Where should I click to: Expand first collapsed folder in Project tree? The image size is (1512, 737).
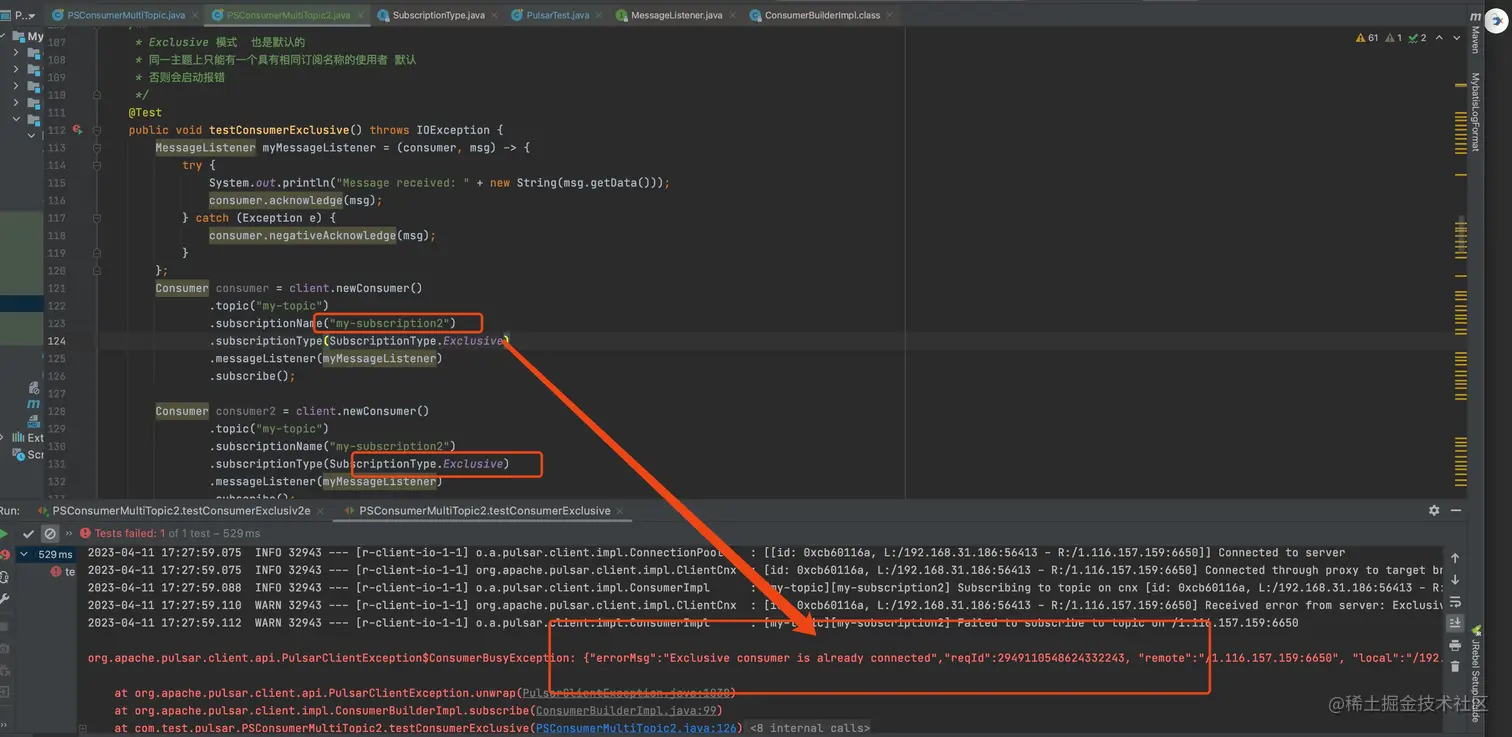point(16,54)
